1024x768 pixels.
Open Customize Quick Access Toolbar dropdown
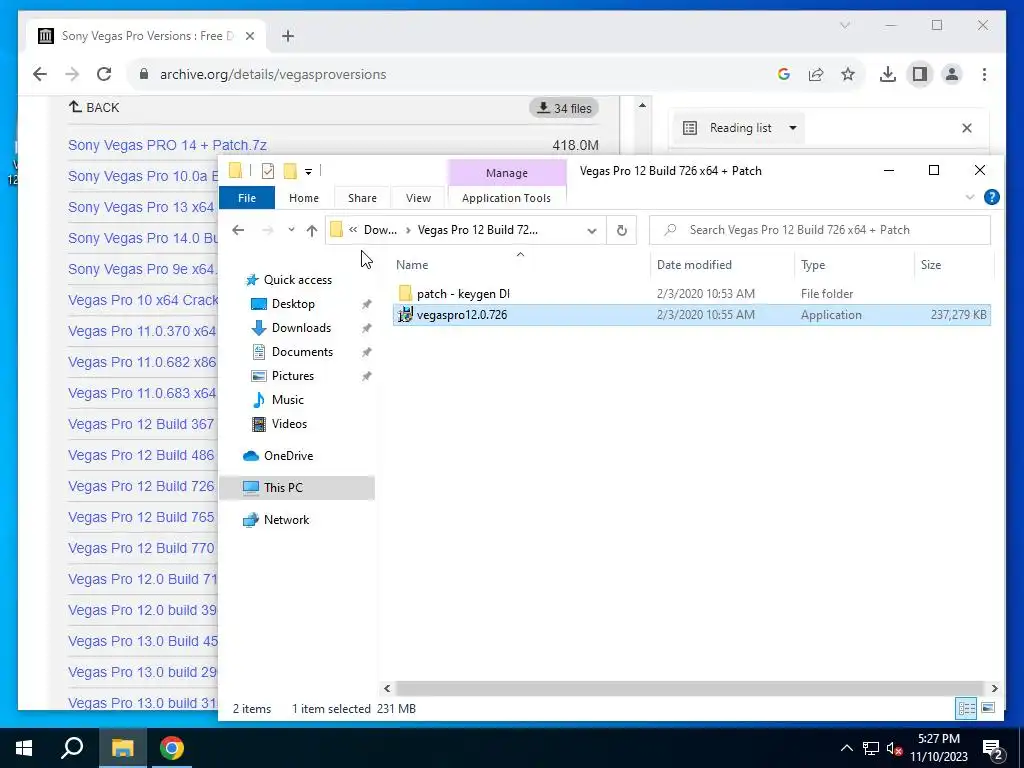(308, 172)
